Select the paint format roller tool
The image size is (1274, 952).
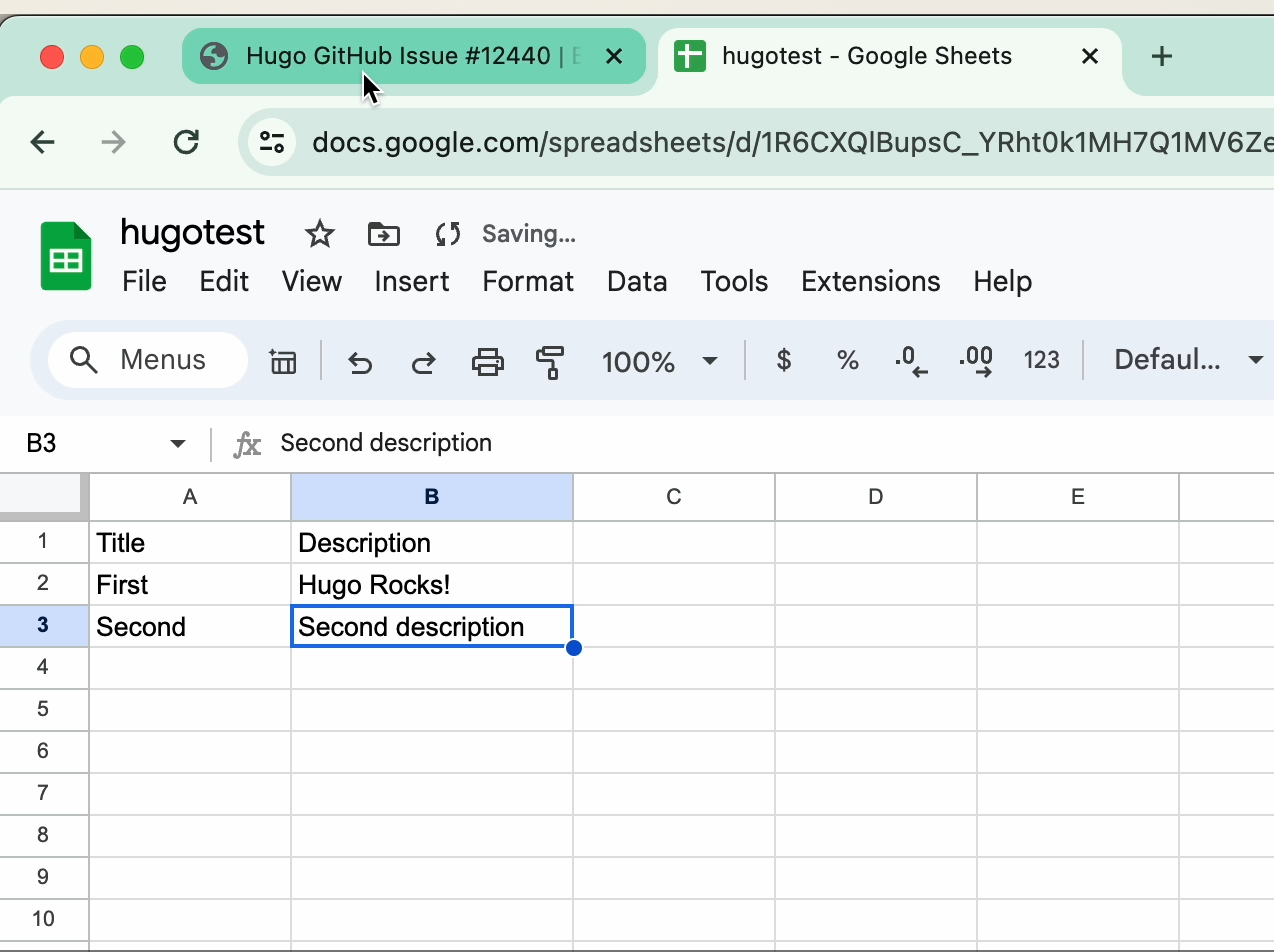click(550, 361)
